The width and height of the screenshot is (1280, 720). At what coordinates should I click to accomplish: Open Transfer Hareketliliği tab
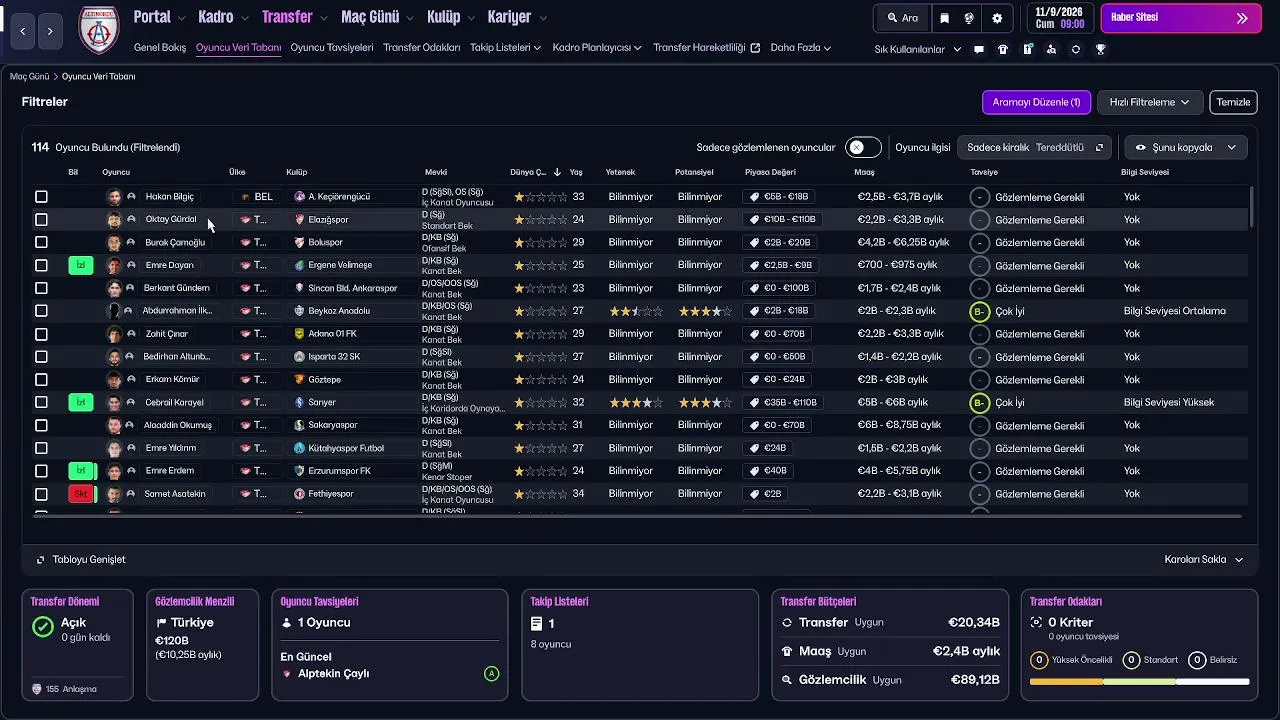coord(706,47)
